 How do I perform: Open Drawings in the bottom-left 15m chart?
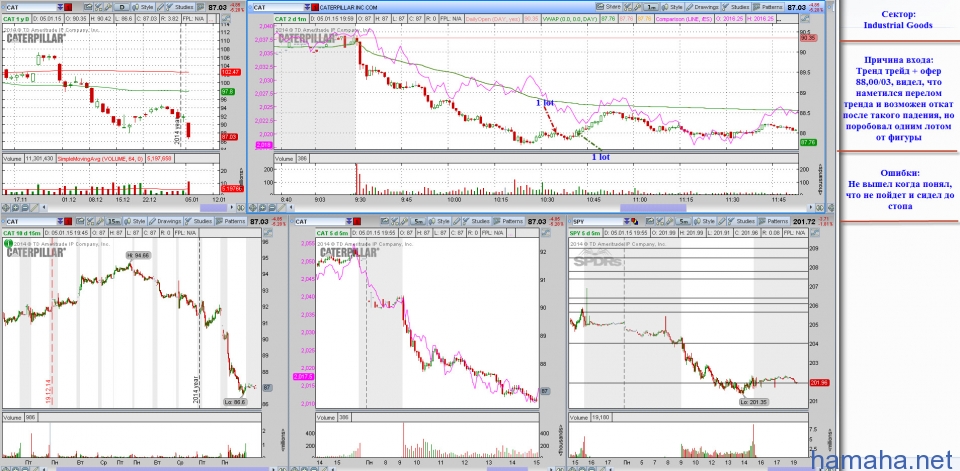click(x=165, y=221)
